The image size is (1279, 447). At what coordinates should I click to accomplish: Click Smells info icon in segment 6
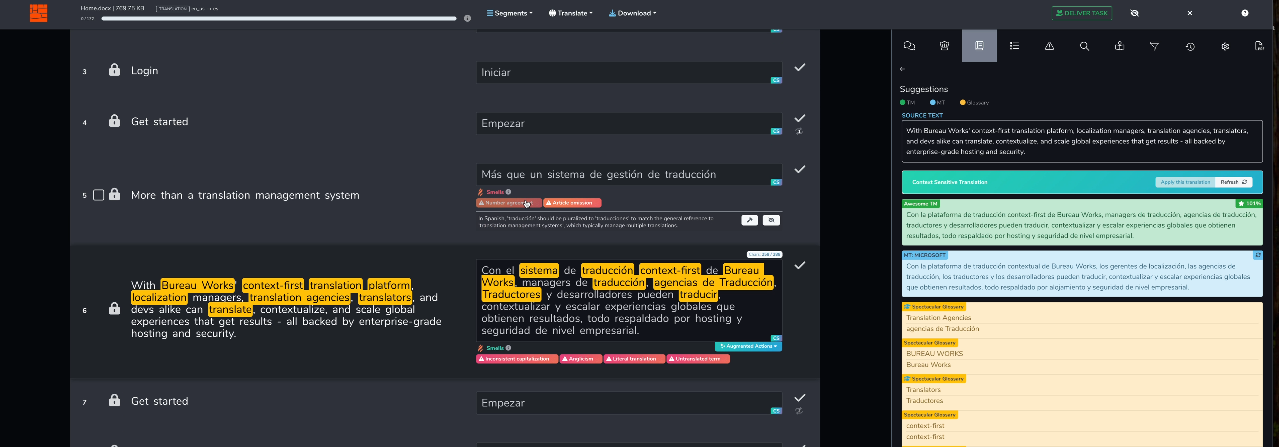[508, 347]
